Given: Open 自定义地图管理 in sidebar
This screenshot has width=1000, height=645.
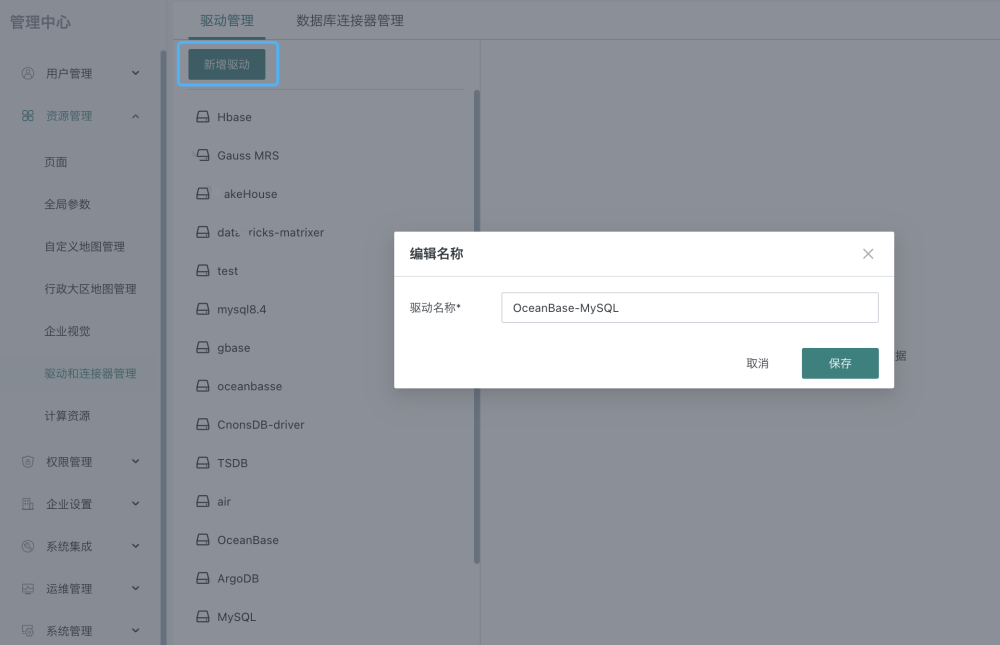Looking at the screenshot, I should pyautogui.click(x=84, y=246).
